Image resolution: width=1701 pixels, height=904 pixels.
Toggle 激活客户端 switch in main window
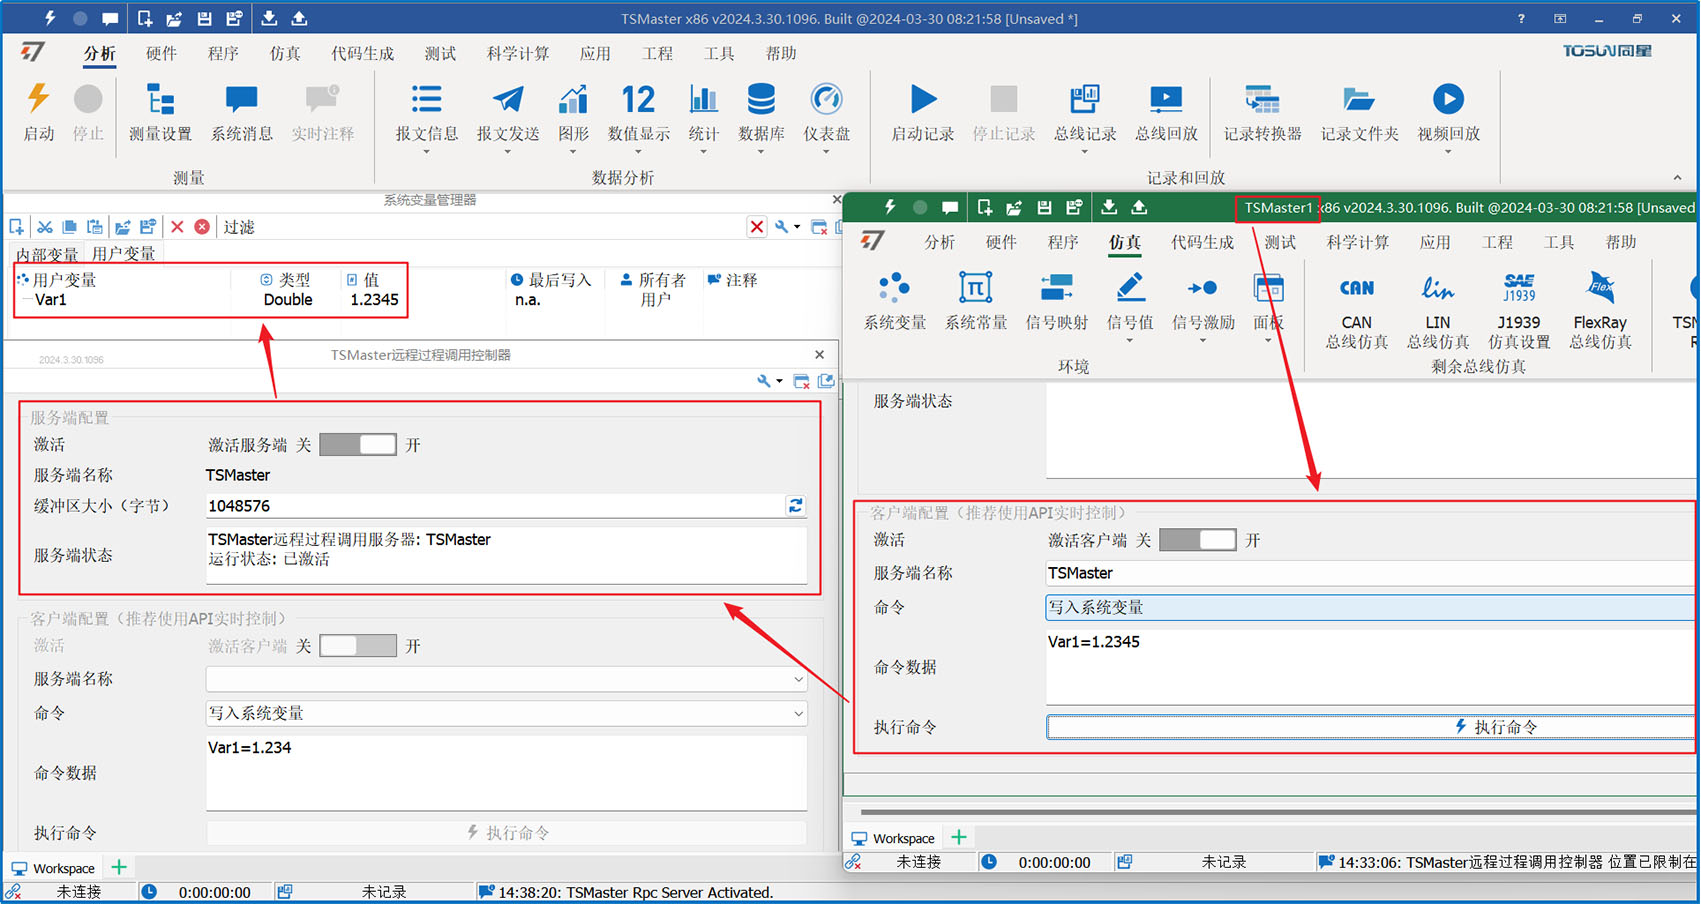coord(358,646)
